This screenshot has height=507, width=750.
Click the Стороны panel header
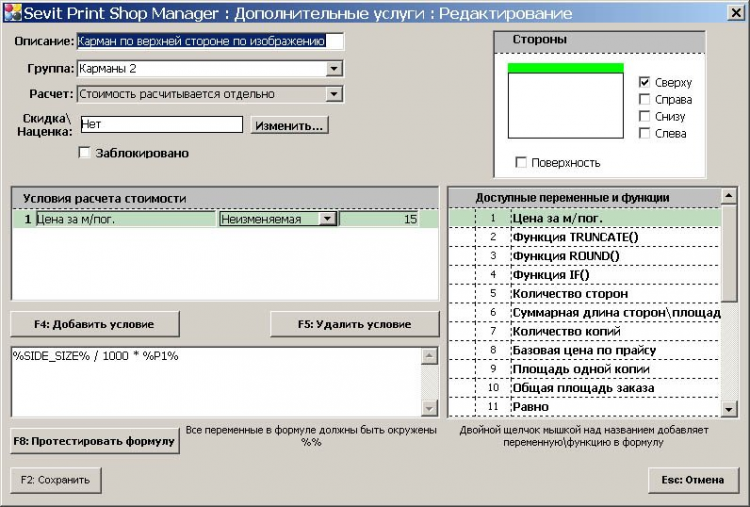tap(599, 42)
